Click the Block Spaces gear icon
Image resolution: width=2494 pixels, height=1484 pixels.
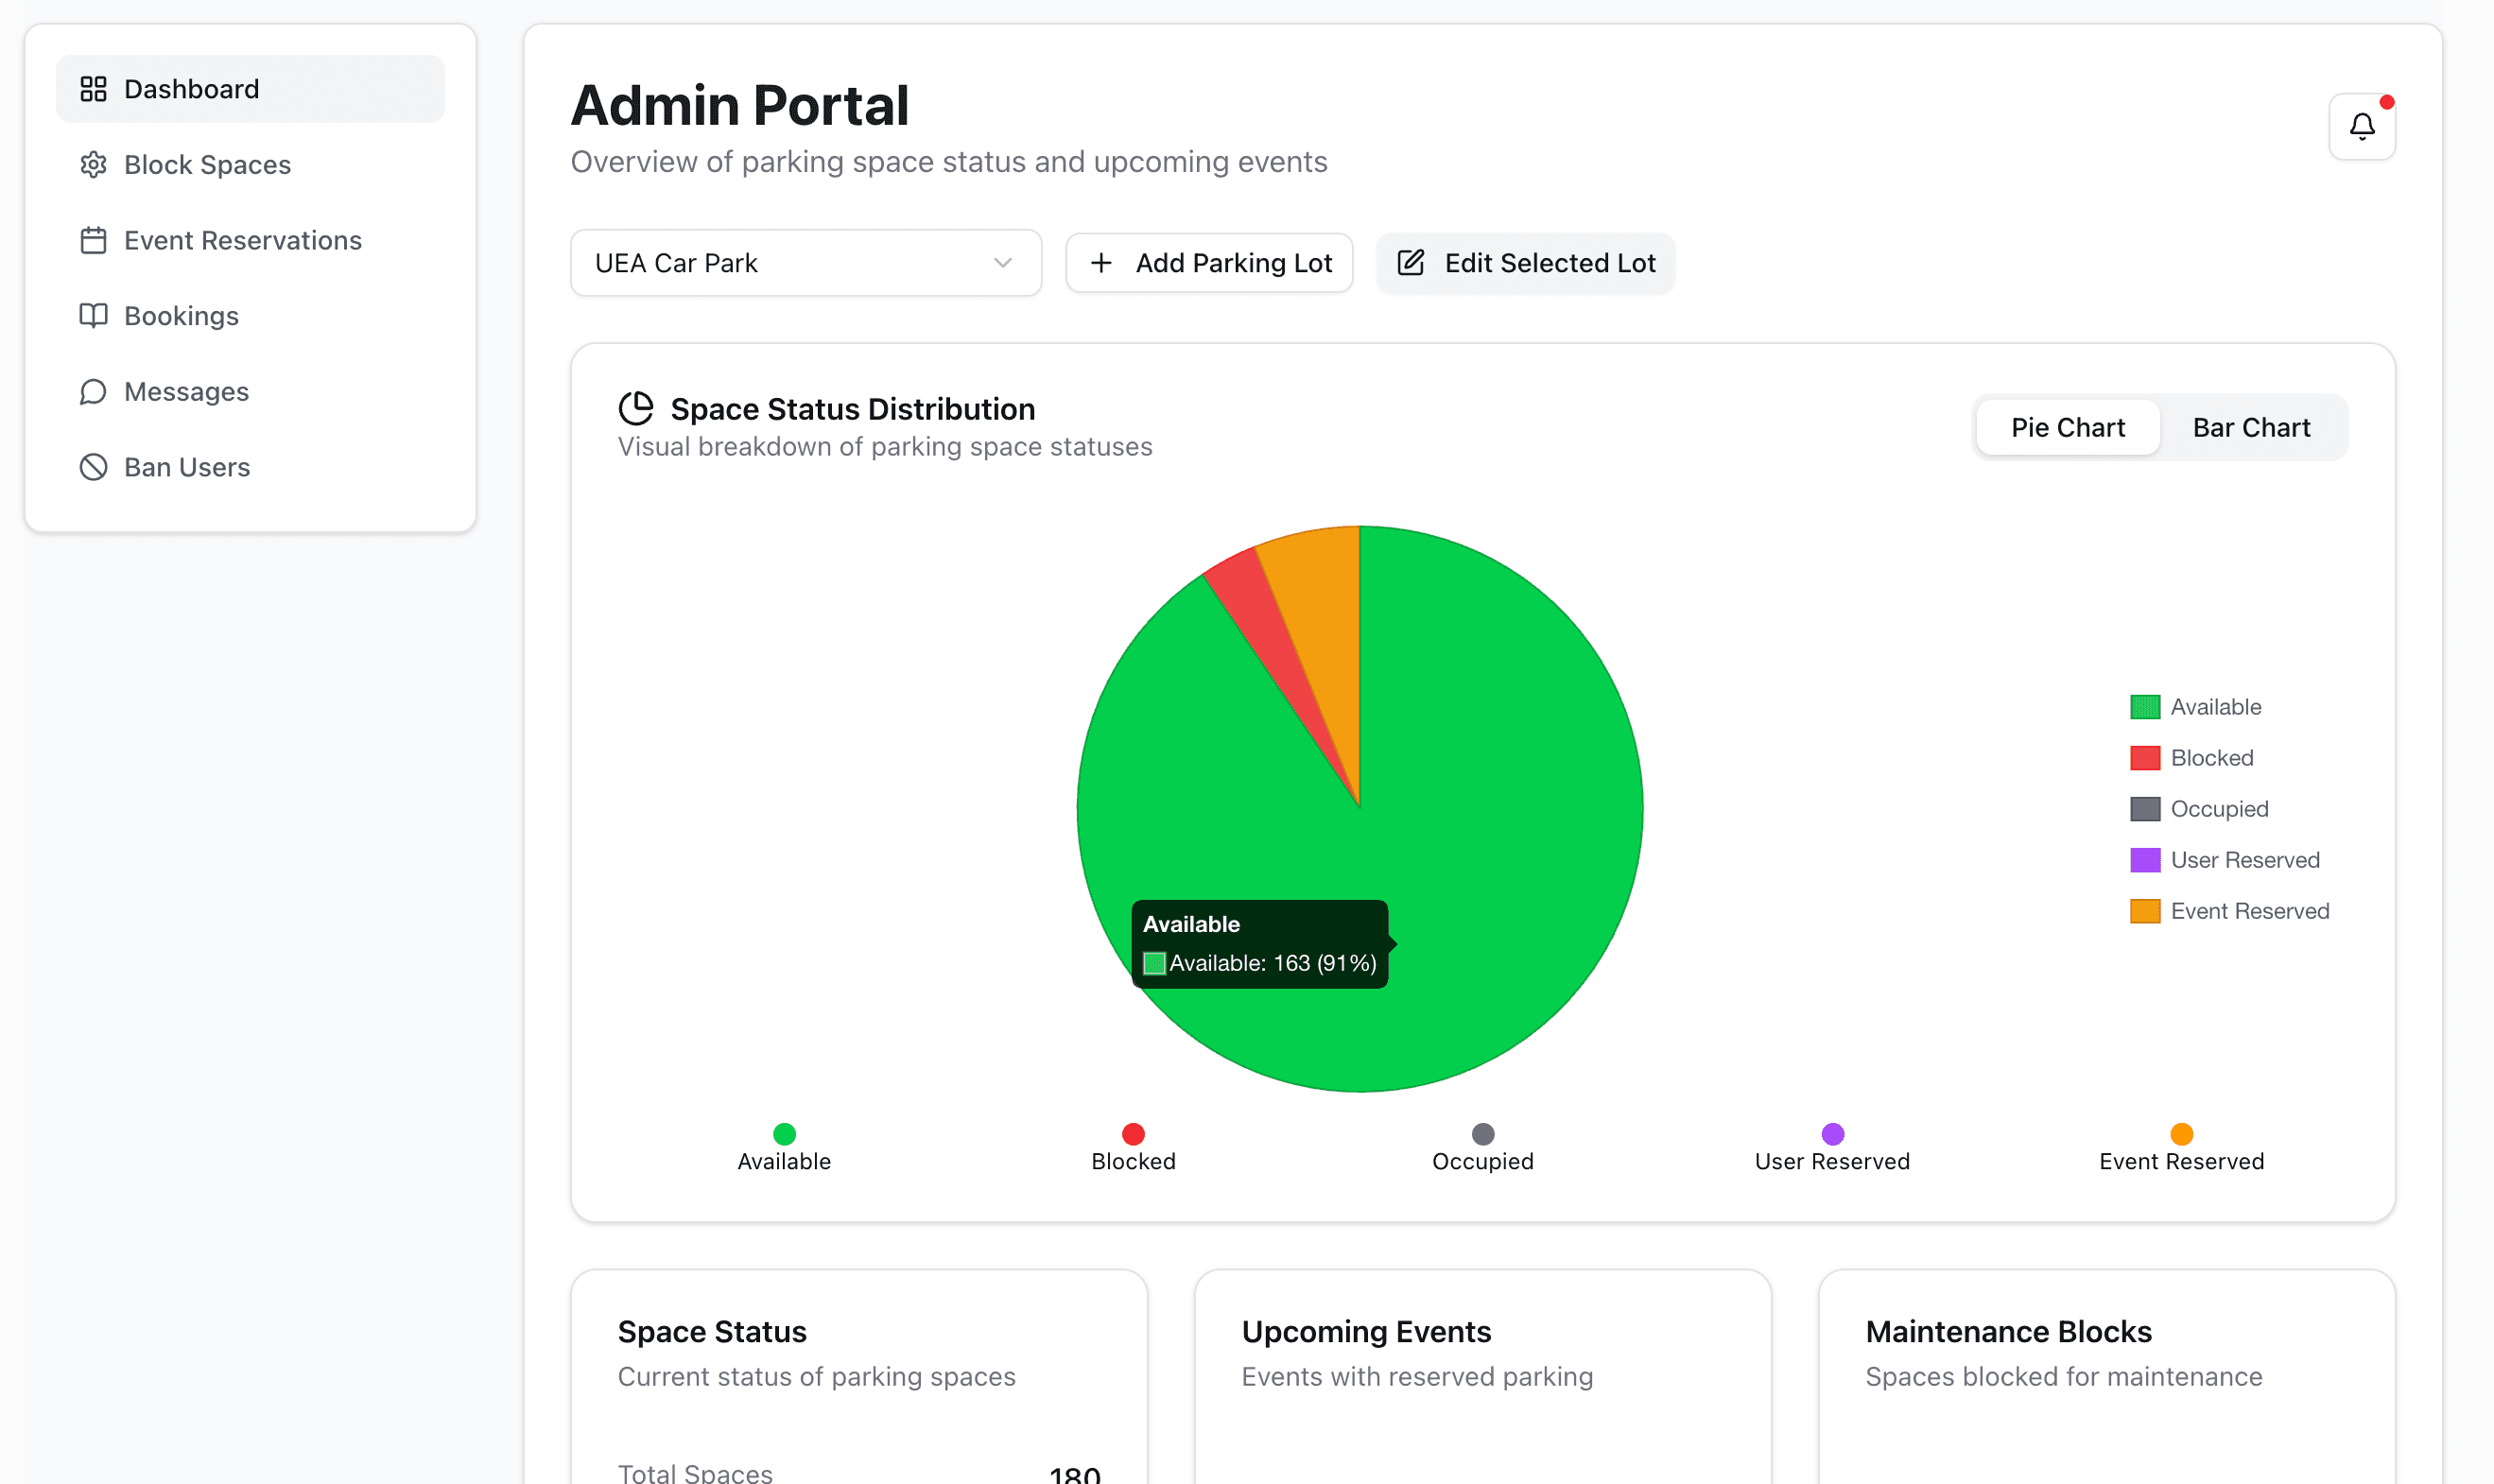(93, 165)
